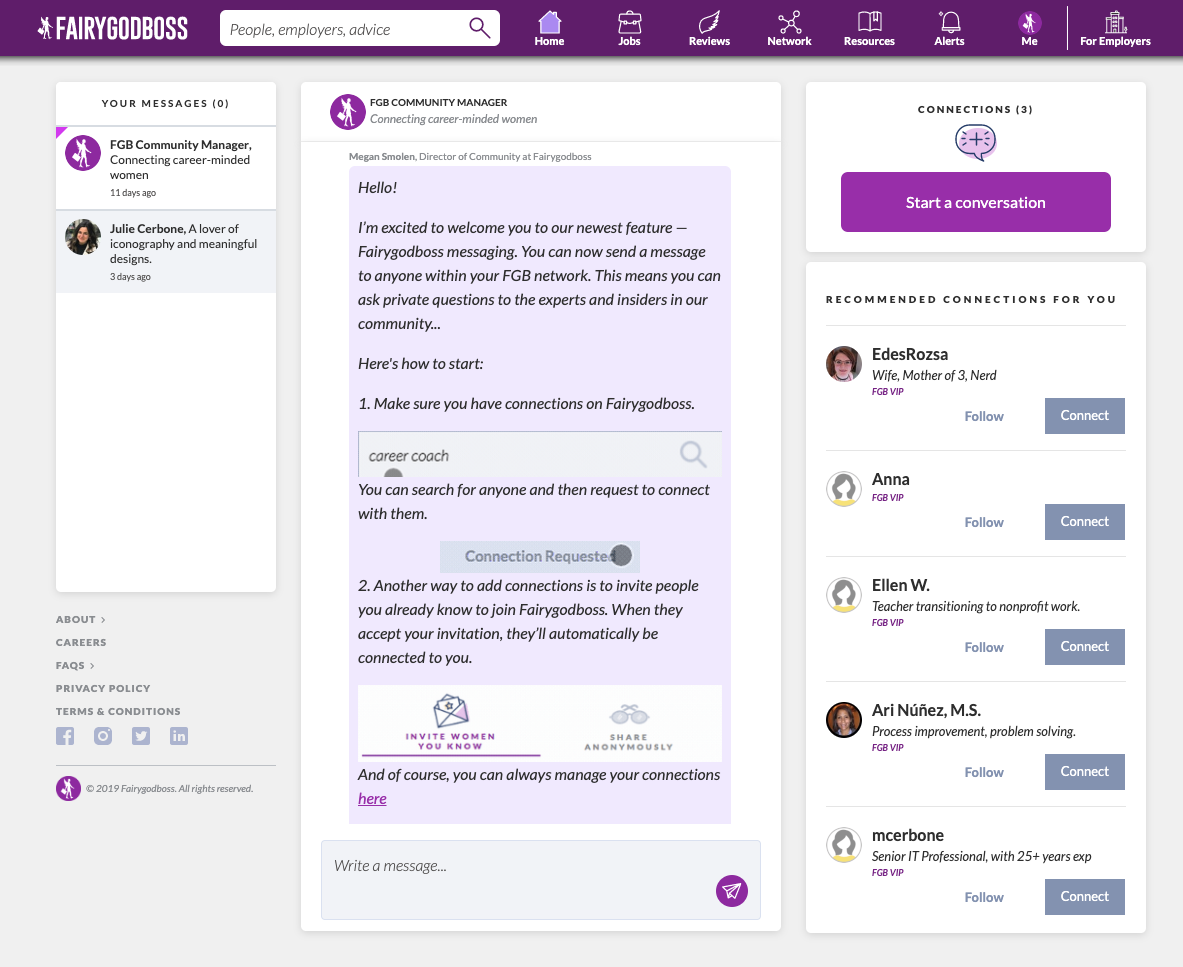Click the Ellen W. name
The height and width of the screenshot is (967, 1183).
pos(901,585)
